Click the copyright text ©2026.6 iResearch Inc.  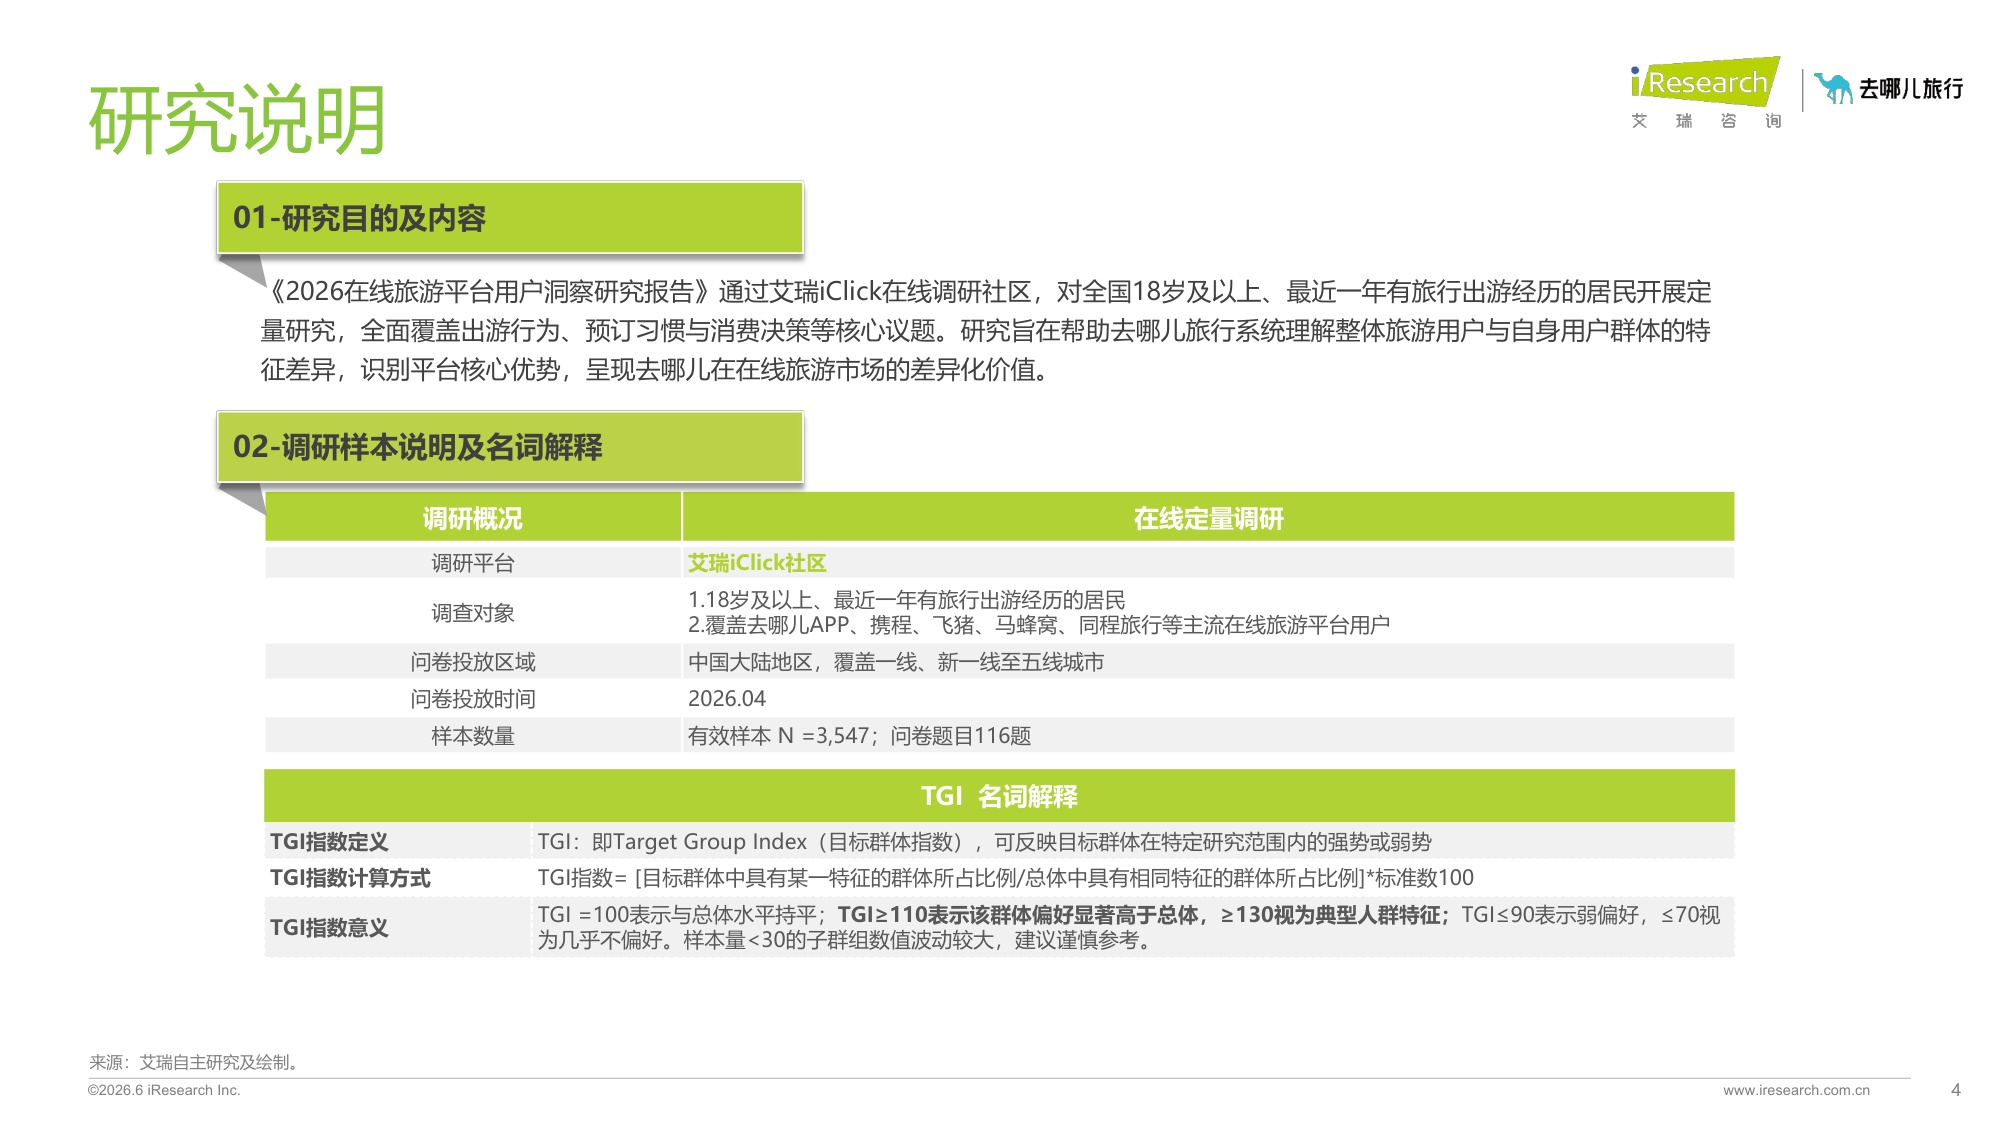click(164, 1090)
